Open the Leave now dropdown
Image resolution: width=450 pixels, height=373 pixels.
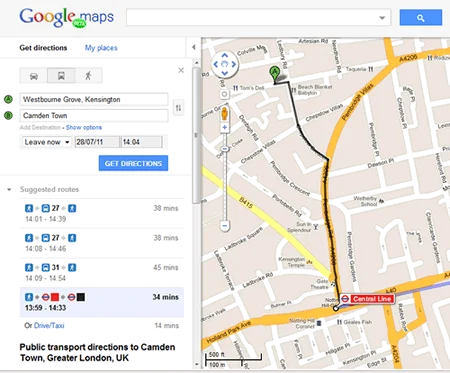[x=47, y=142]
